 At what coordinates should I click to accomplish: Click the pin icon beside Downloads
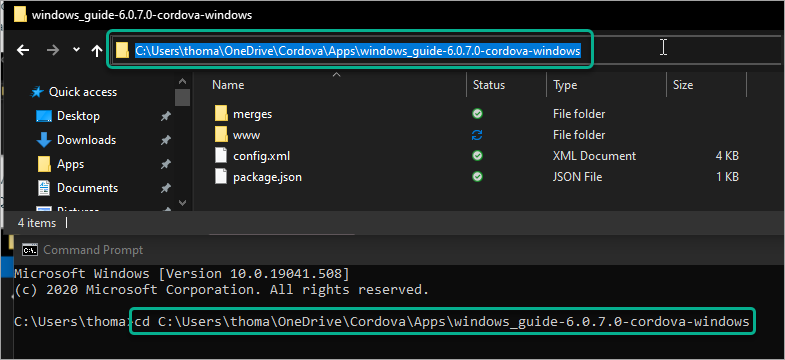tap(165, 141)
